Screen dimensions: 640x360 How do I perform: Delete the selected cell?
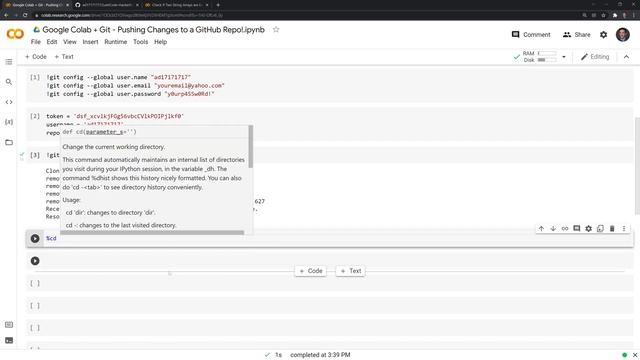(612, 229)
